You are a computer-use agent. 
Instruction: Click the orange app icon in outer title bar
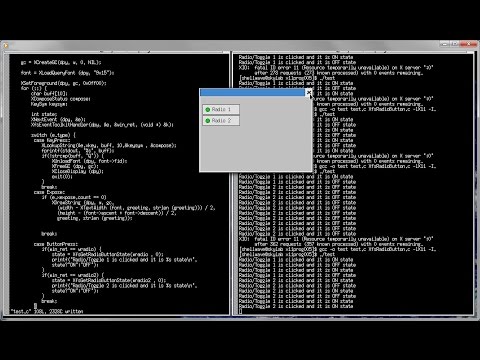(6, 45)
